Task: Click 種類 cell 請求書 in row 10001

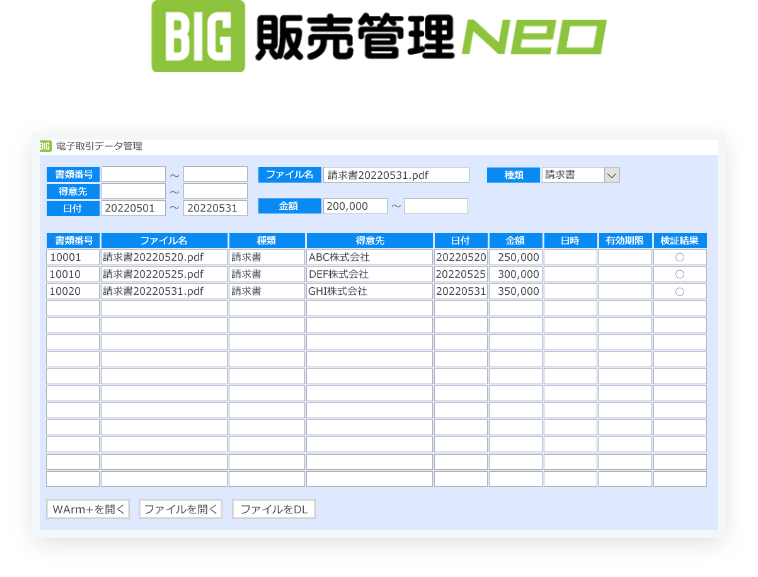Action: (x=267, y=257)
